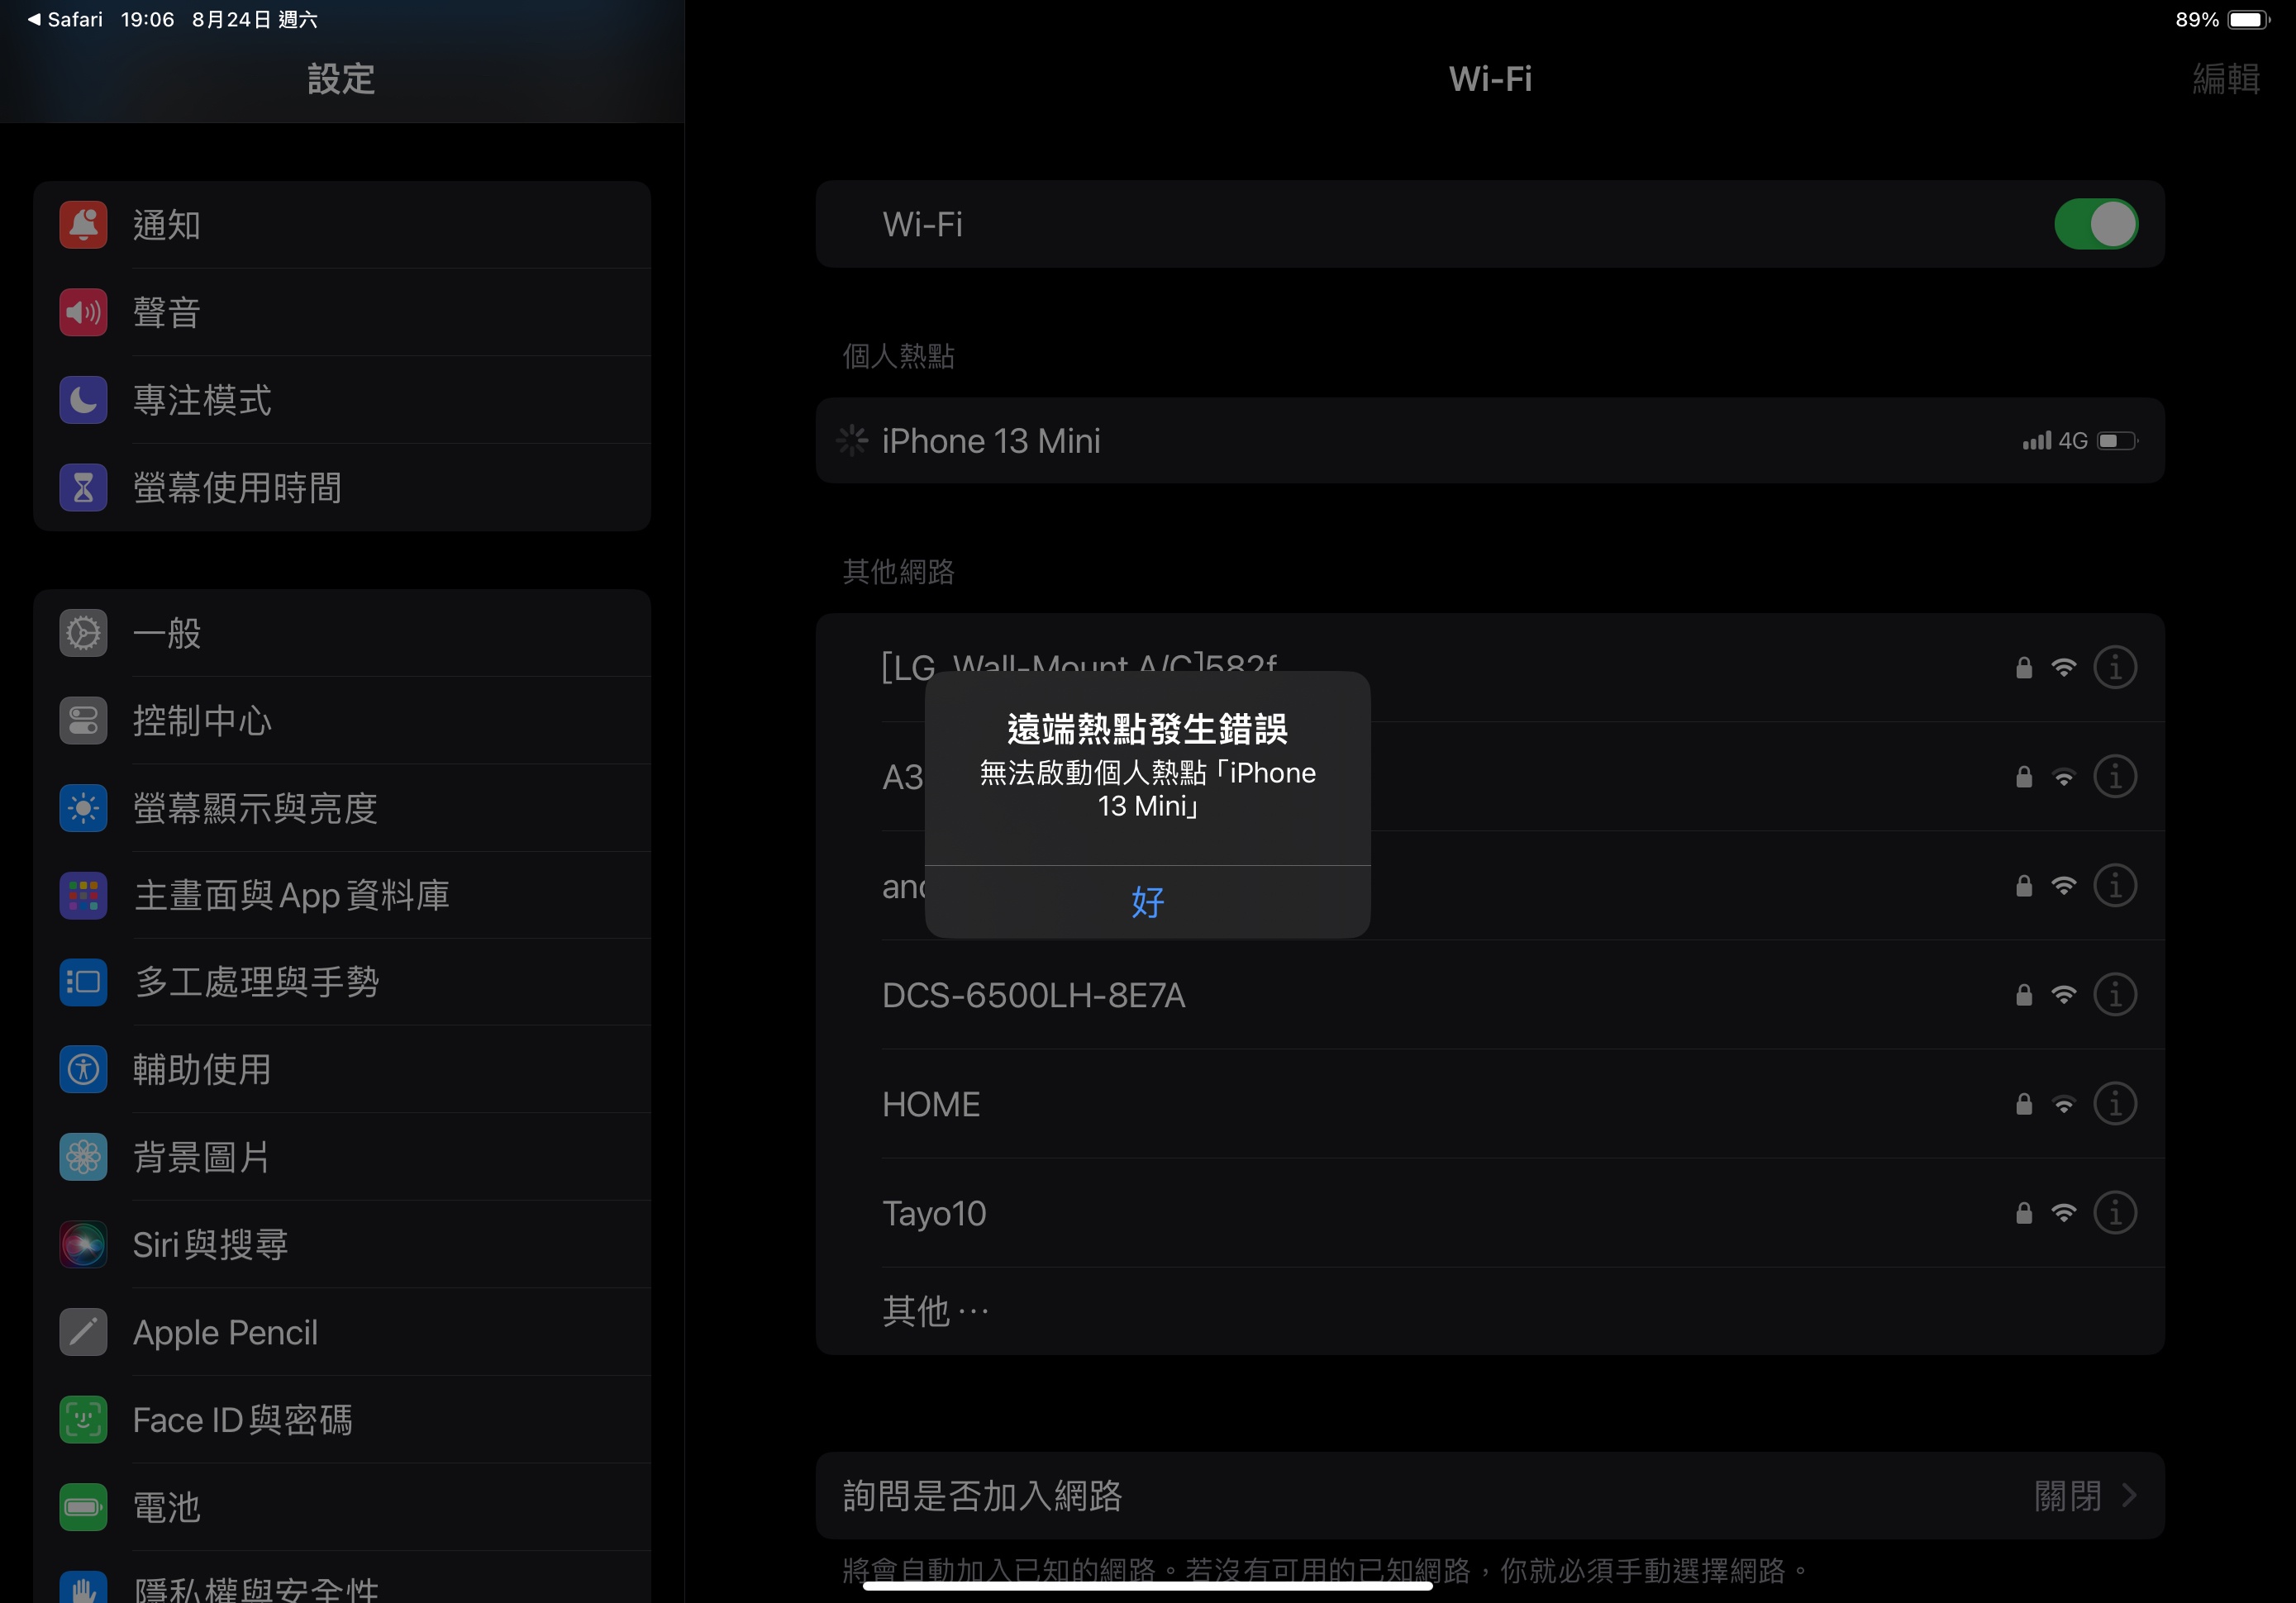The image size is (2296, 1603).
Task: Open Siri與搜尋 icon
Action: (x=83, y=1245)
